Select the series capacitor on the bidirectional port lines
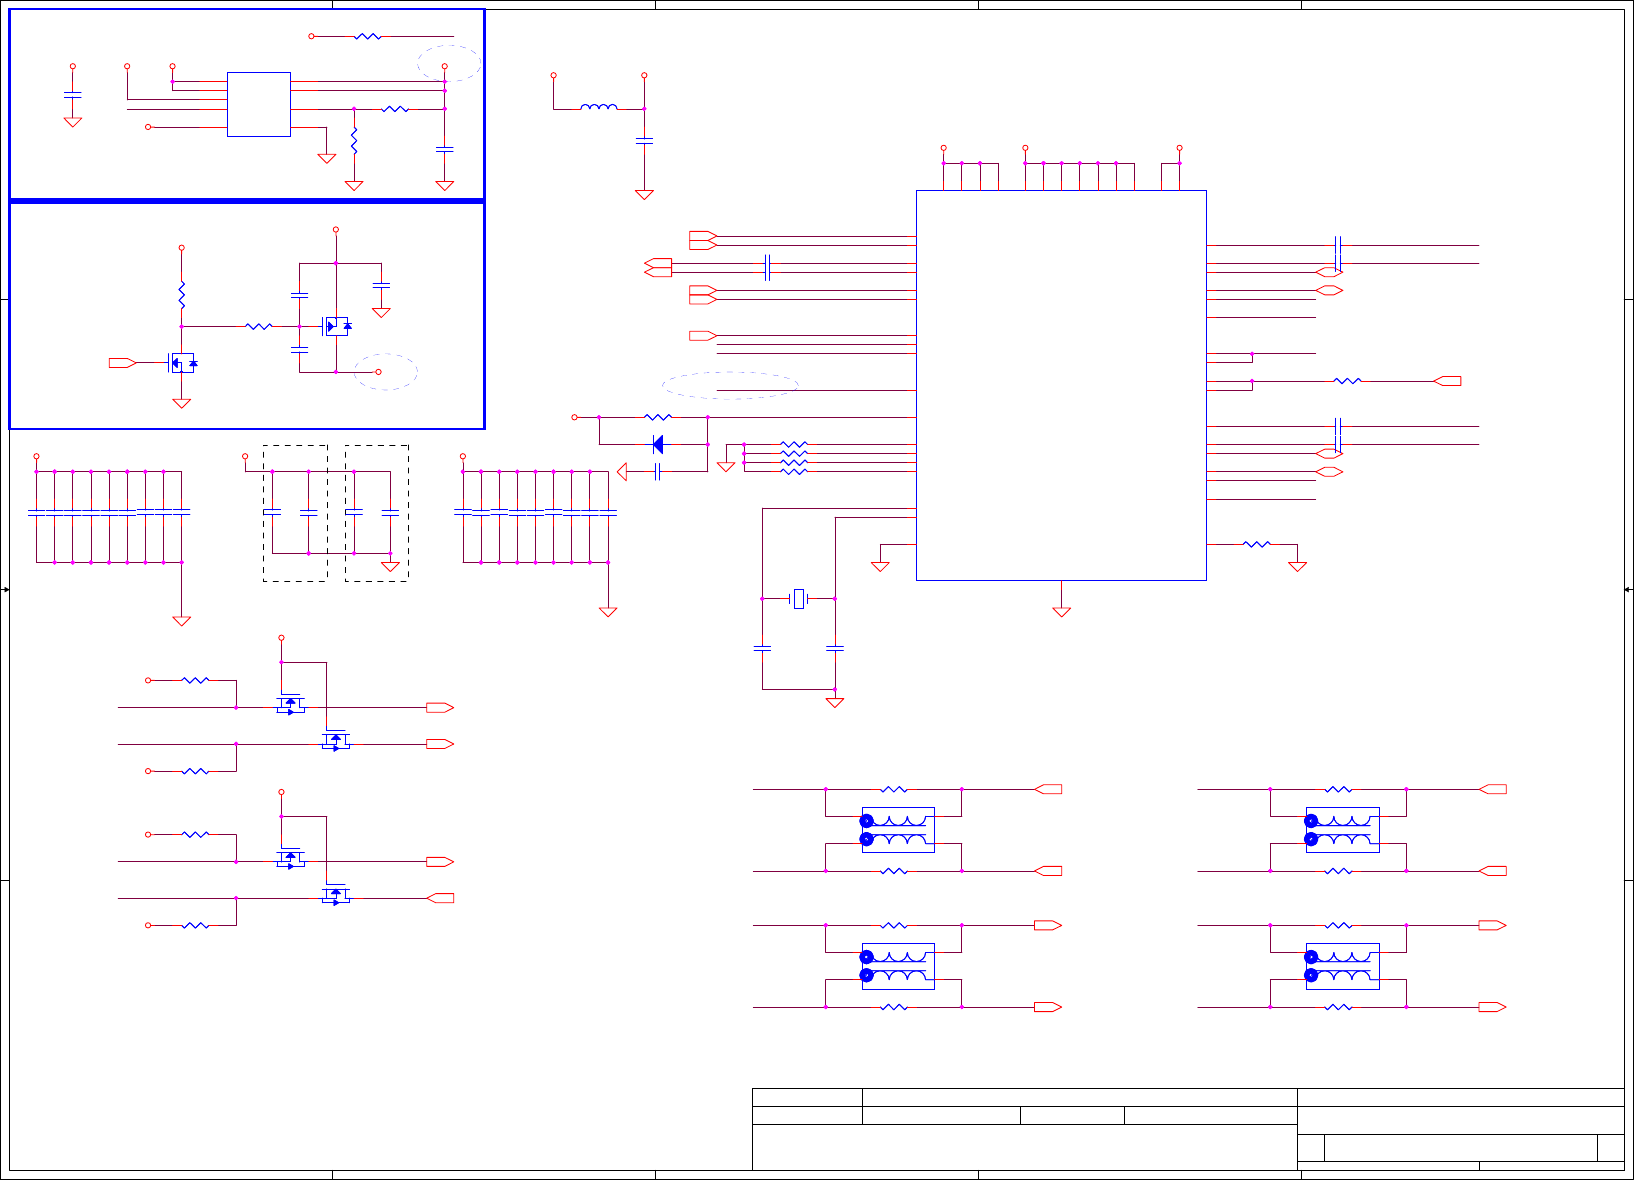 pos(767,267)
